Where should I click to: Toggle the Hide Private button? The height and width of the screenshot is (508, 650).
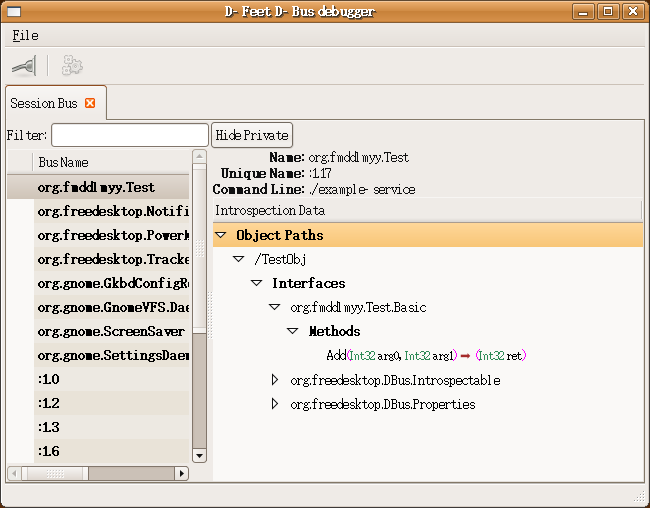coord(252,135)
